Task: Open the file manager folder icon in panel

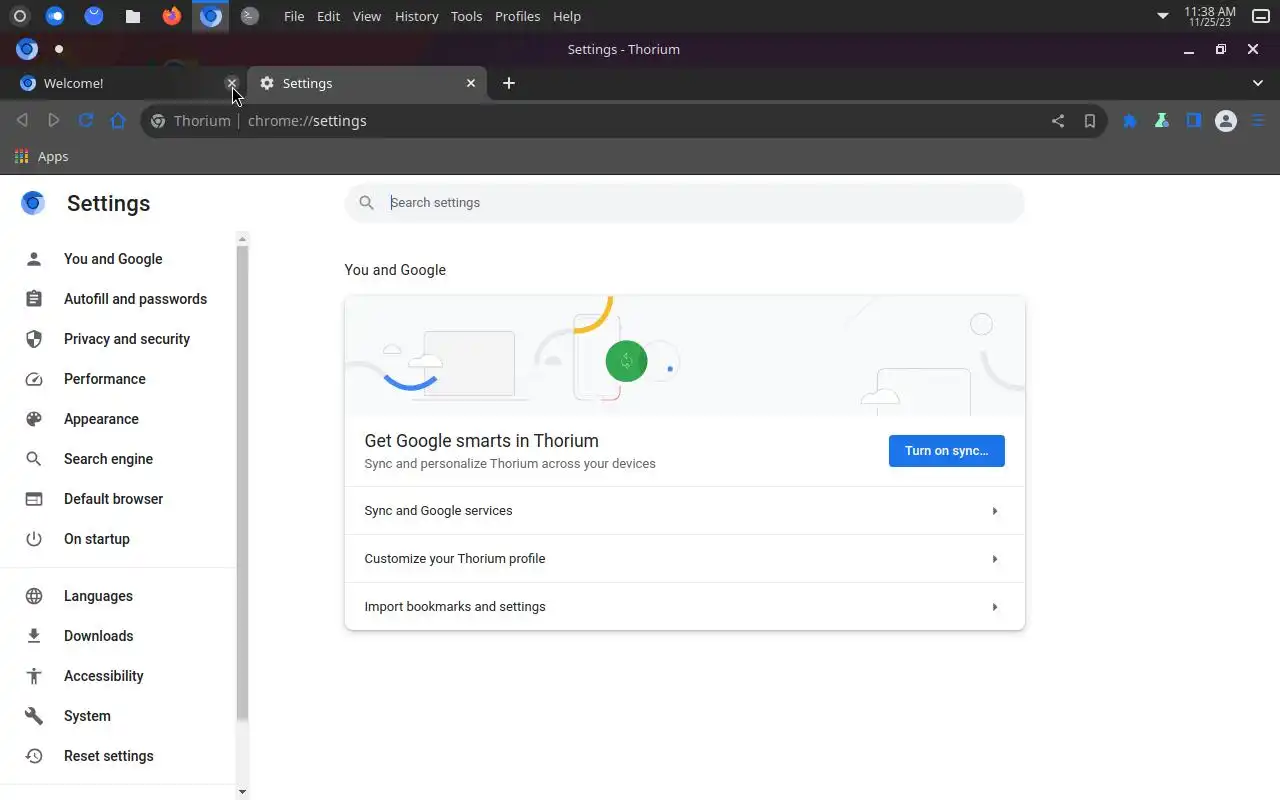Action: click(x=132, y=16)
